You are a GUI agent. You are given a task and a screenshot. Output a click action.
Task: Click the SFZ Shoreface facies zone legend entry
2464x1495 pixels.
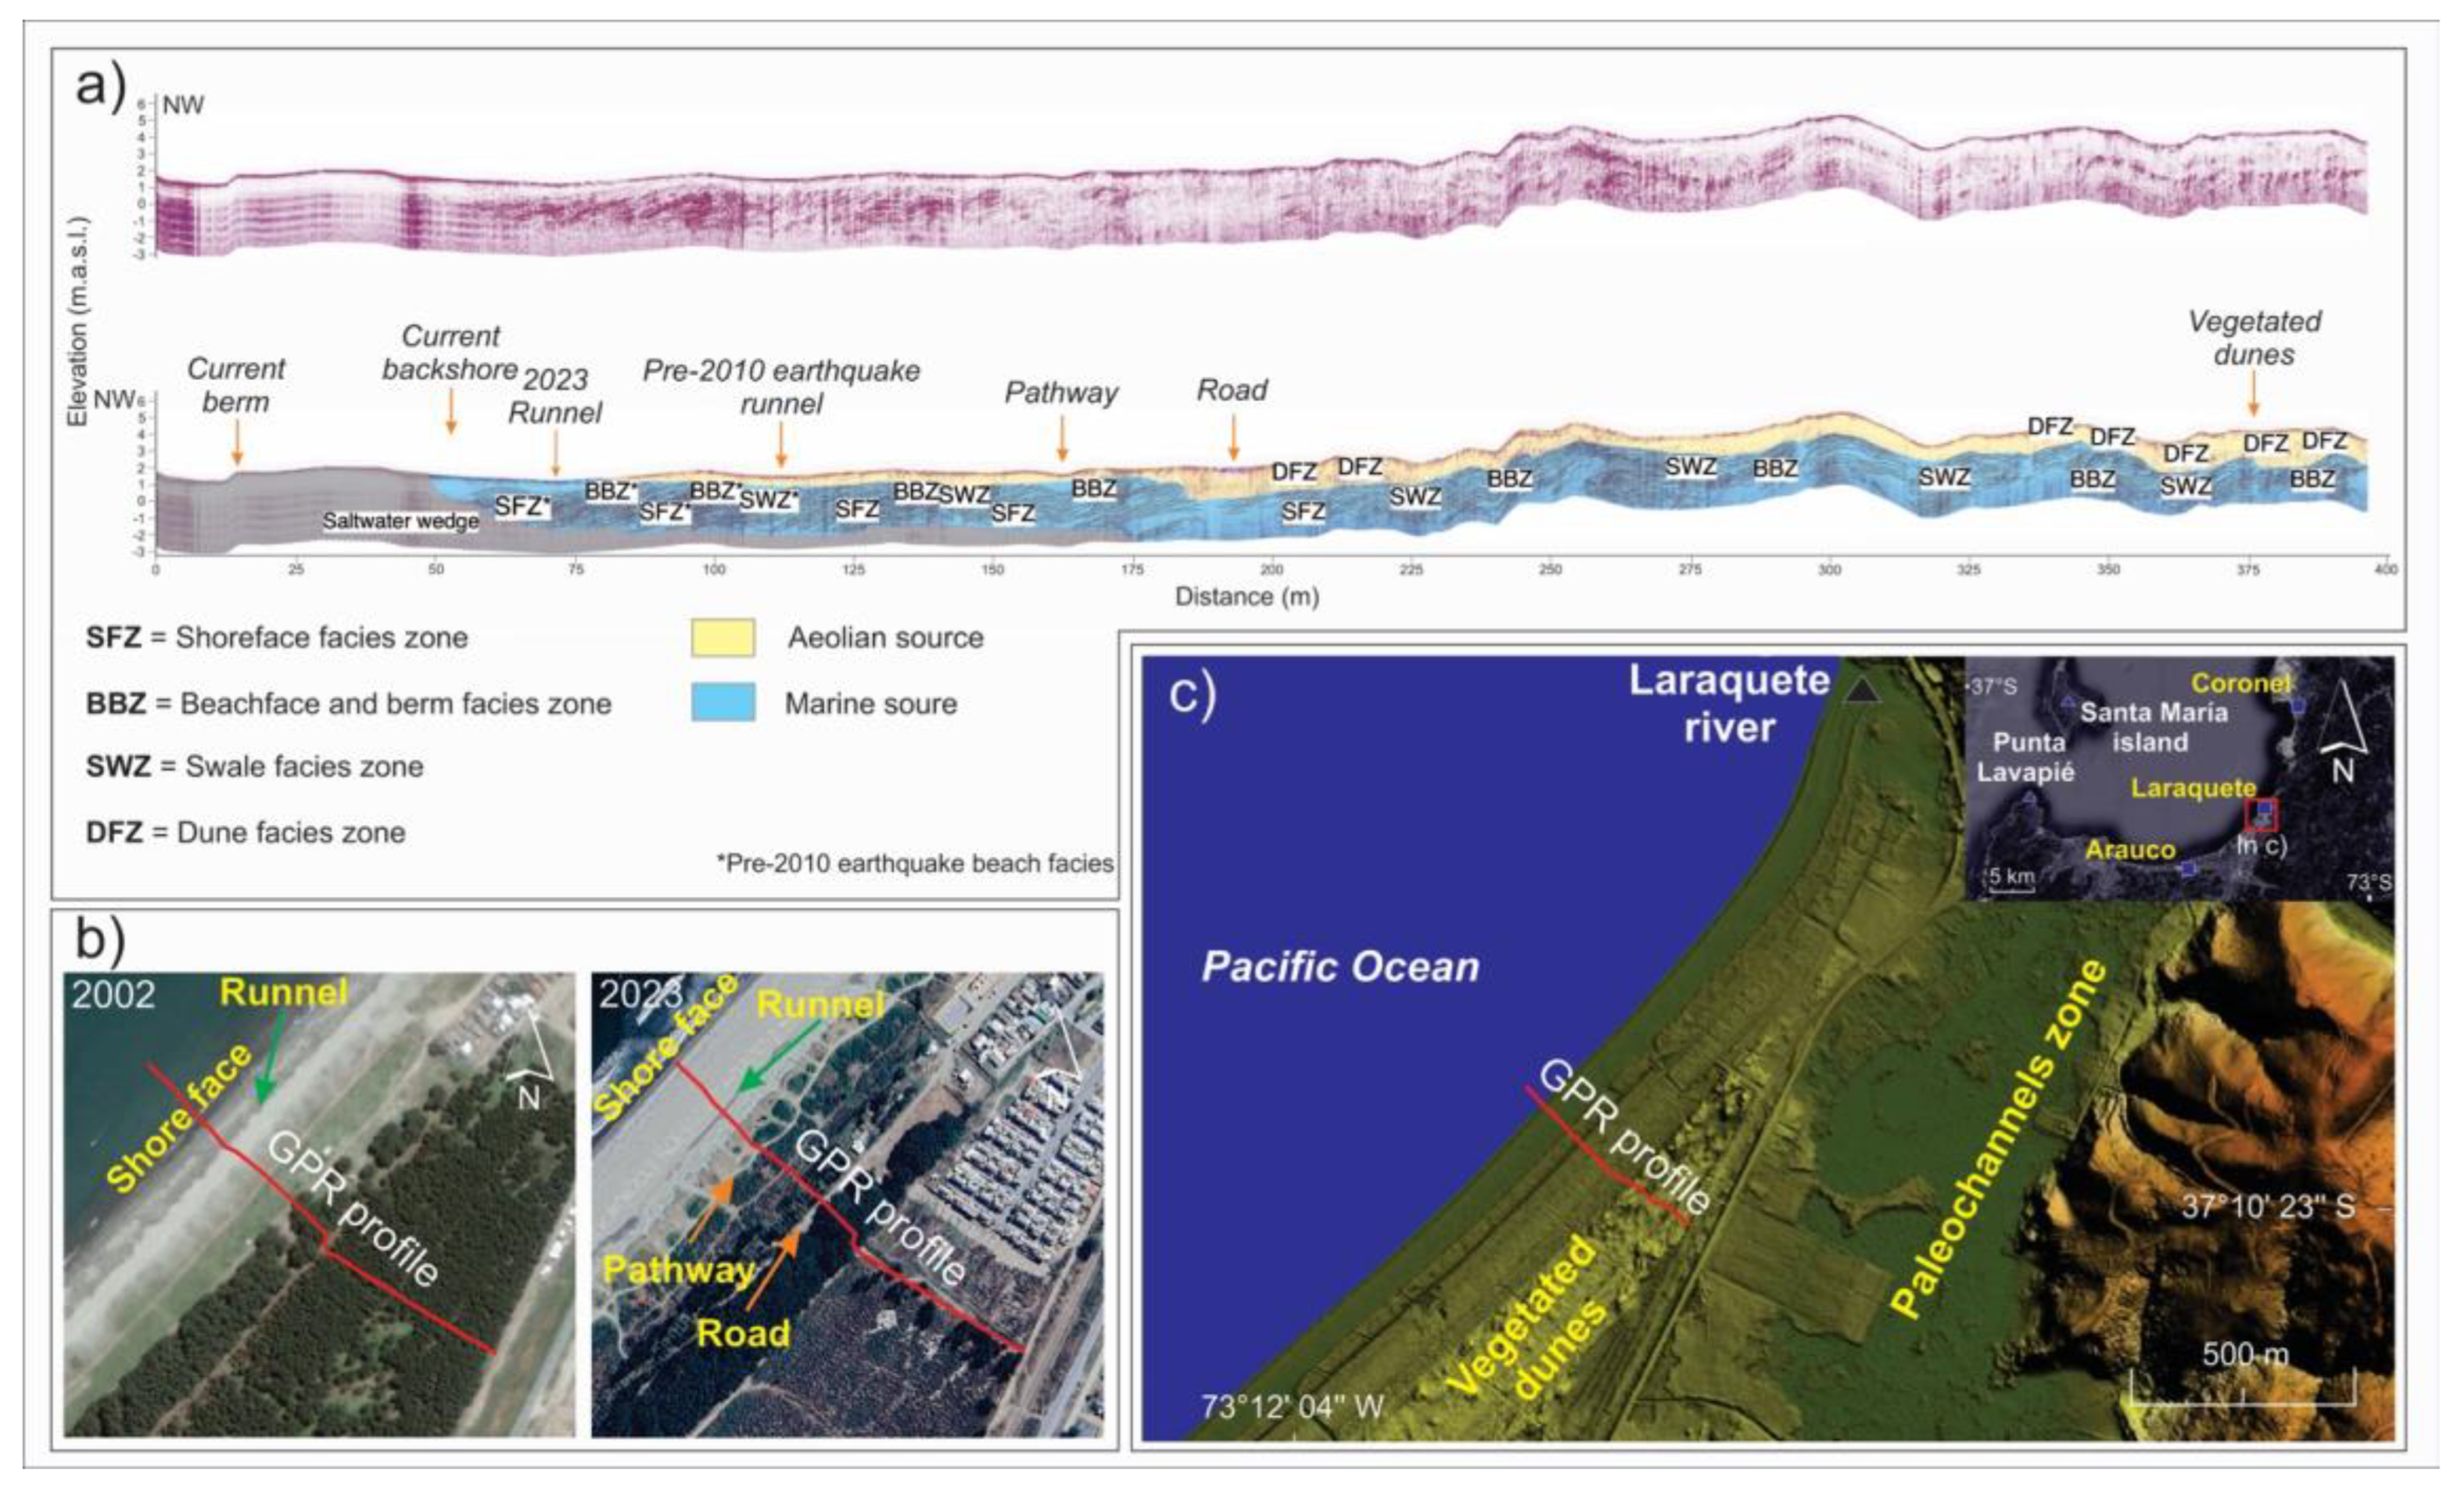coord(277,637)
